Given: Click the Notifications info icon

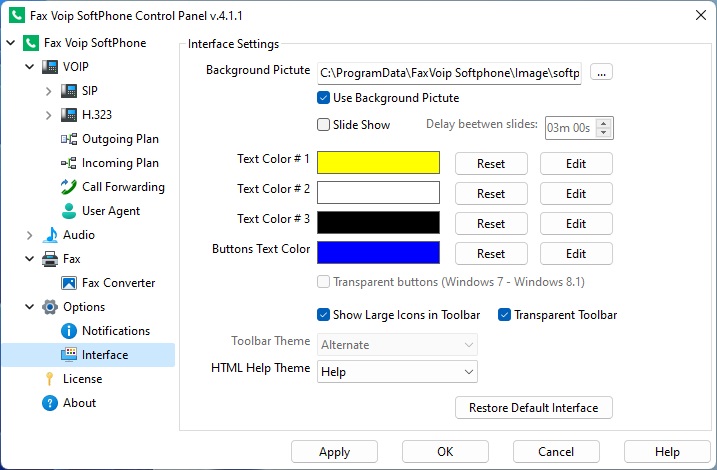Looking at the screenshot, I should click(69, 331).
